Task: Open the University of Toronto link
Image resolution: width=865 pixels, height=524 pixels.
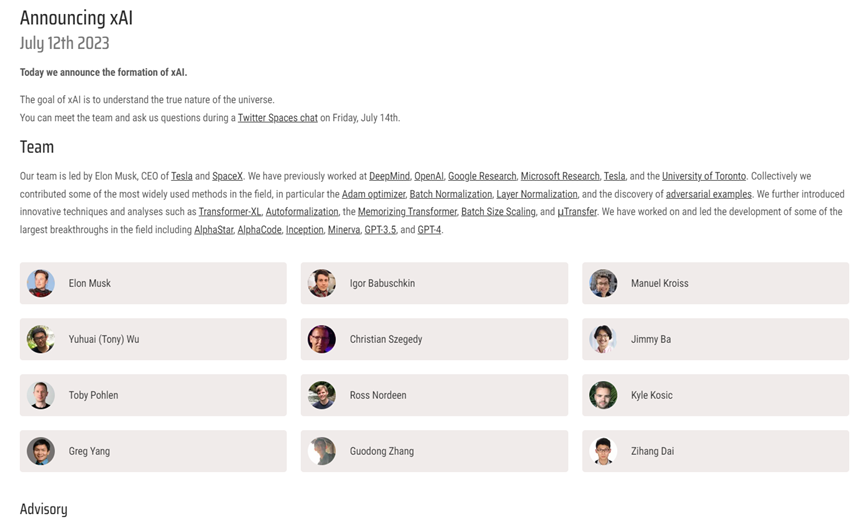Action: pyautogui.click(x=704, y=176)
